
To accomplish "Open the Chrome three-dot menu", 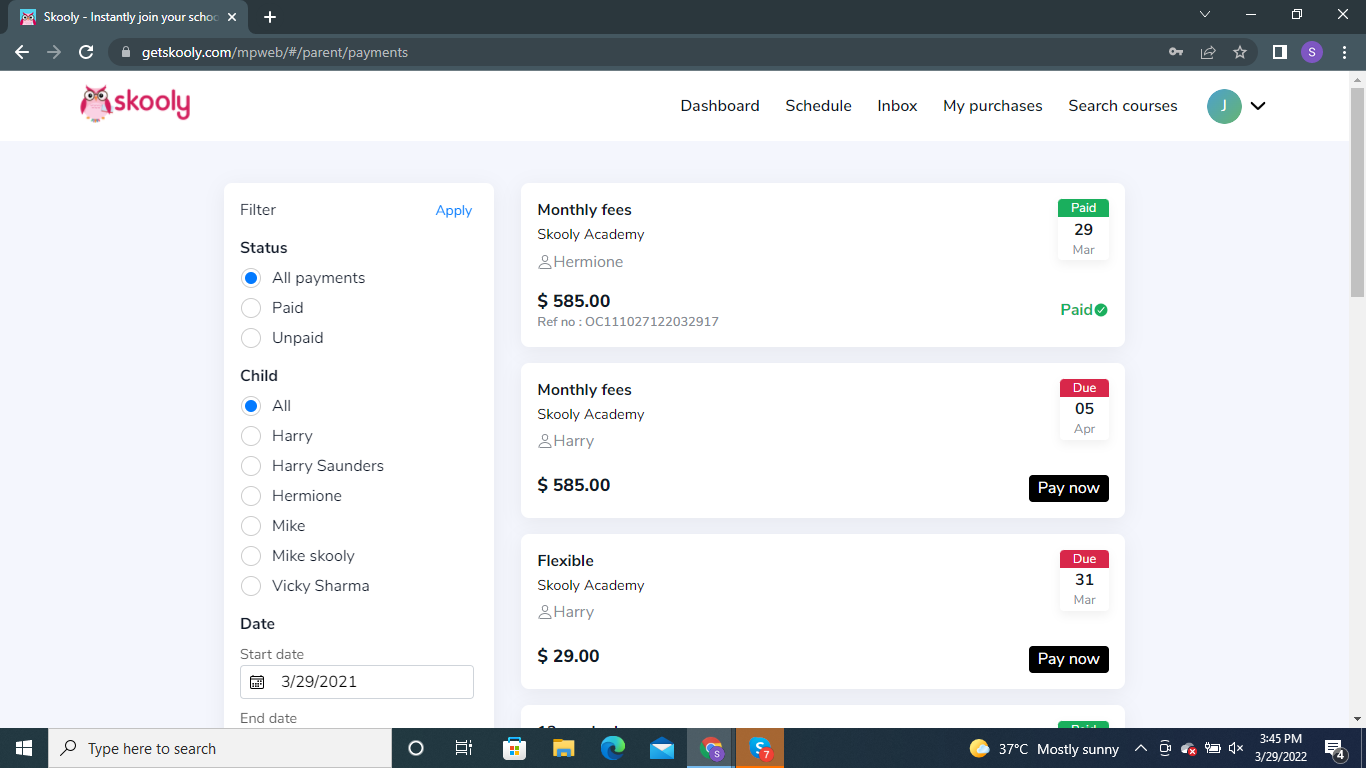I will (1344, 52).
